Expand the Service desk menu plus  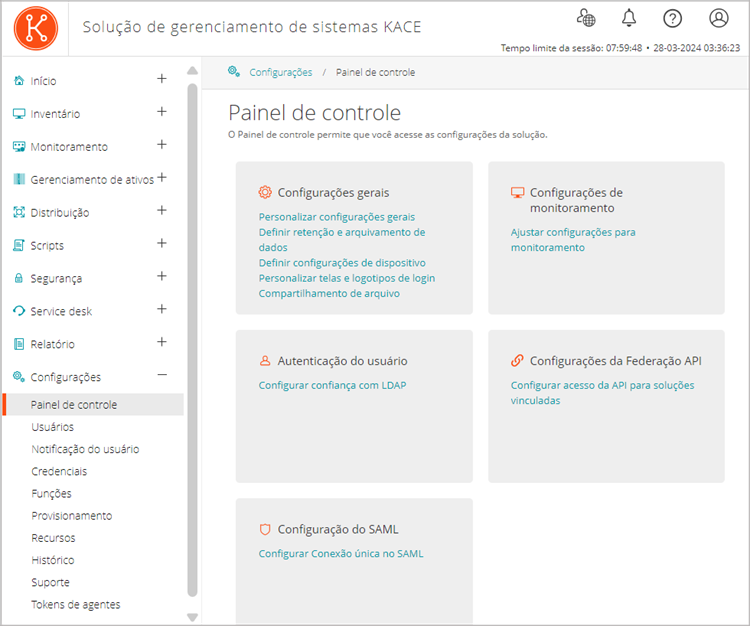162,309
